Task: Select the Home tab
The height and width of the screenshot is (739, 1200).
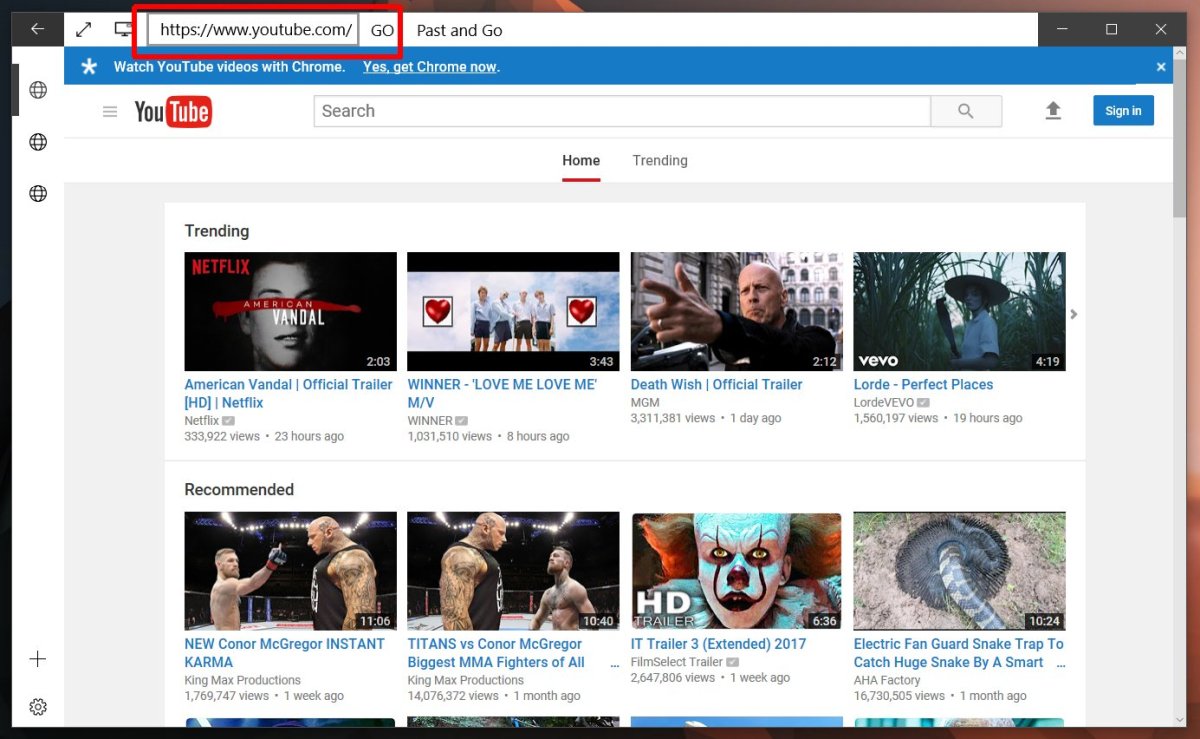Action: [581, 161]
